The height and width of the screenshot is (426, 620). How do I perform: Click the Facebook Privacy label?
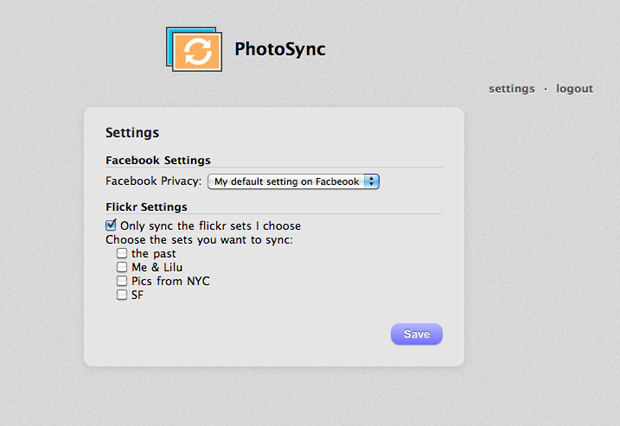153,181
